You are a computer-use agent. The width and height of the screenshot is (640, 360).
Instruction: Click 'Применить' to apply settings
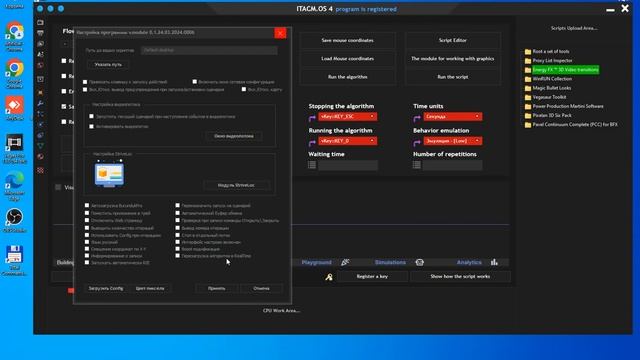click(216, 288)
